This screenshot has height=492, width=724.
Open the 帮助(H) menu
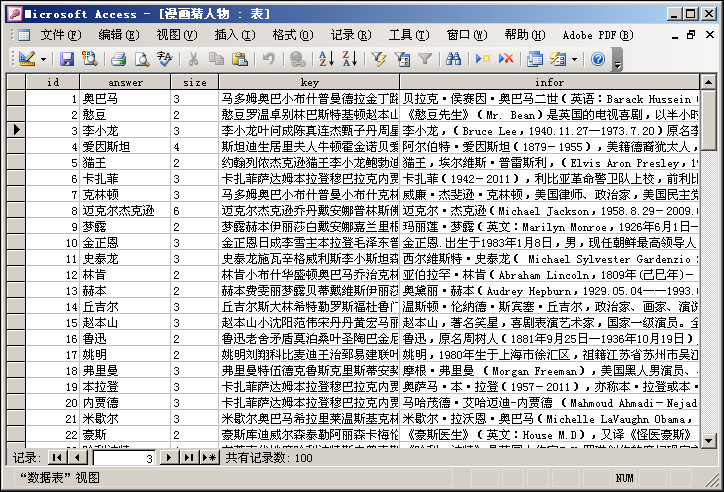(525, 35)
